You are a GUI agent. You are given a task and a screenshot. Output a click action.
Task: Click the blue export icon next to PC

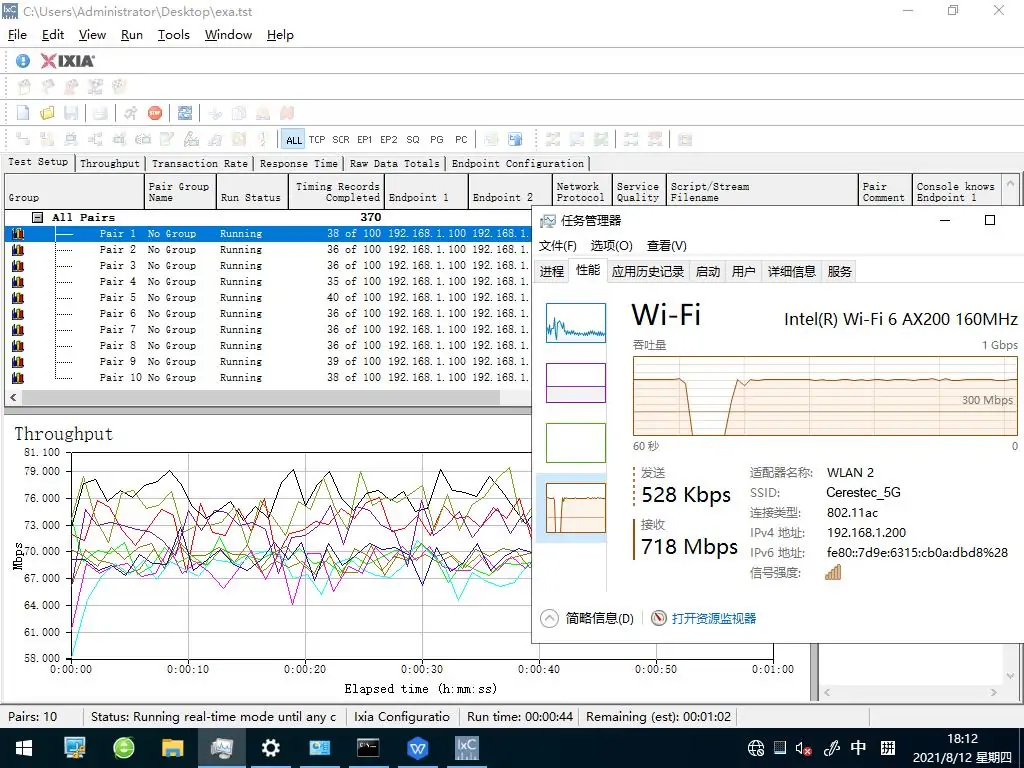[515, 139]
